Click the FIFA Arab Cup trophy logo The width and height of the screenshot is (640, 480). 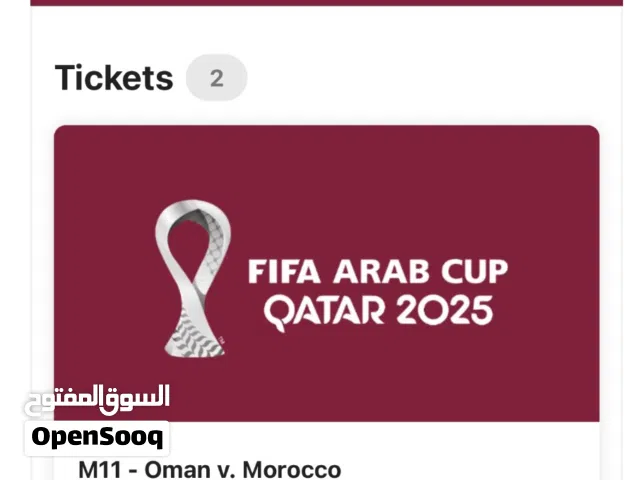coord(193,277)
